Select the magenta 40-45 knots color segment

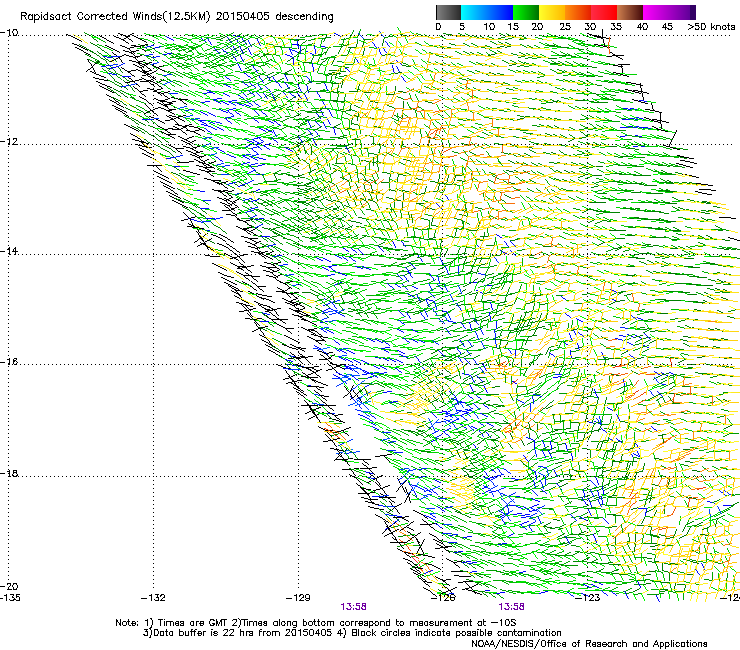click(656, 12)
